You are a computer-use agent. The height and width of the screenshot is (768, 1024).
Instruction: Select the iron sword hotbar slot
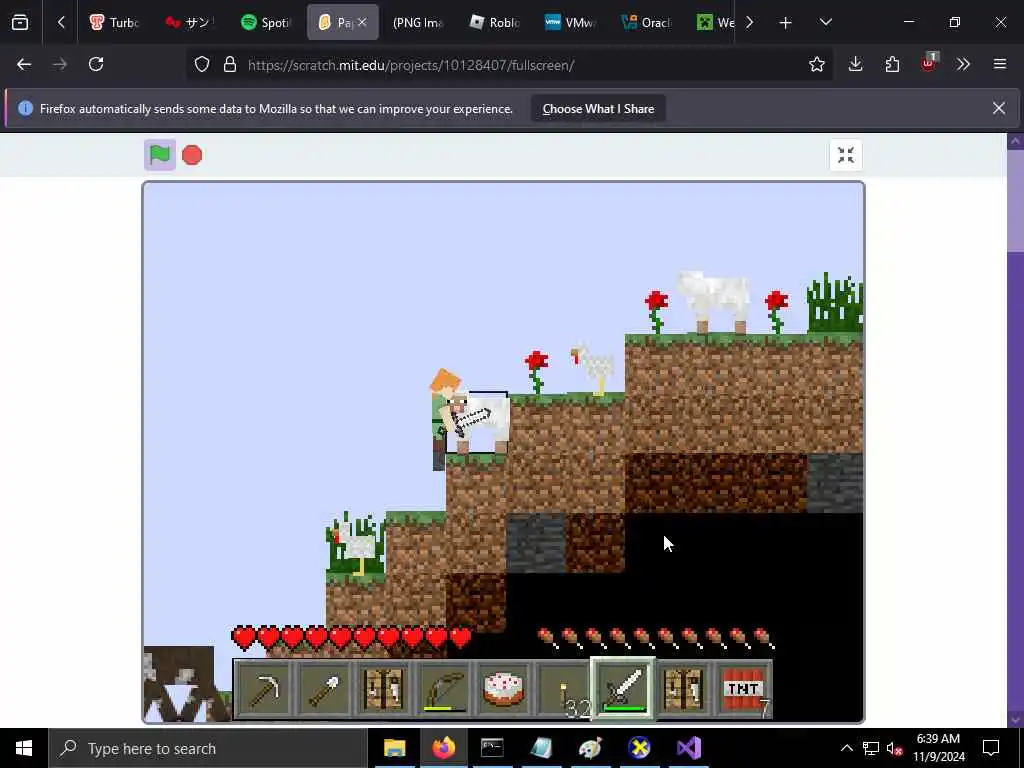623,688
